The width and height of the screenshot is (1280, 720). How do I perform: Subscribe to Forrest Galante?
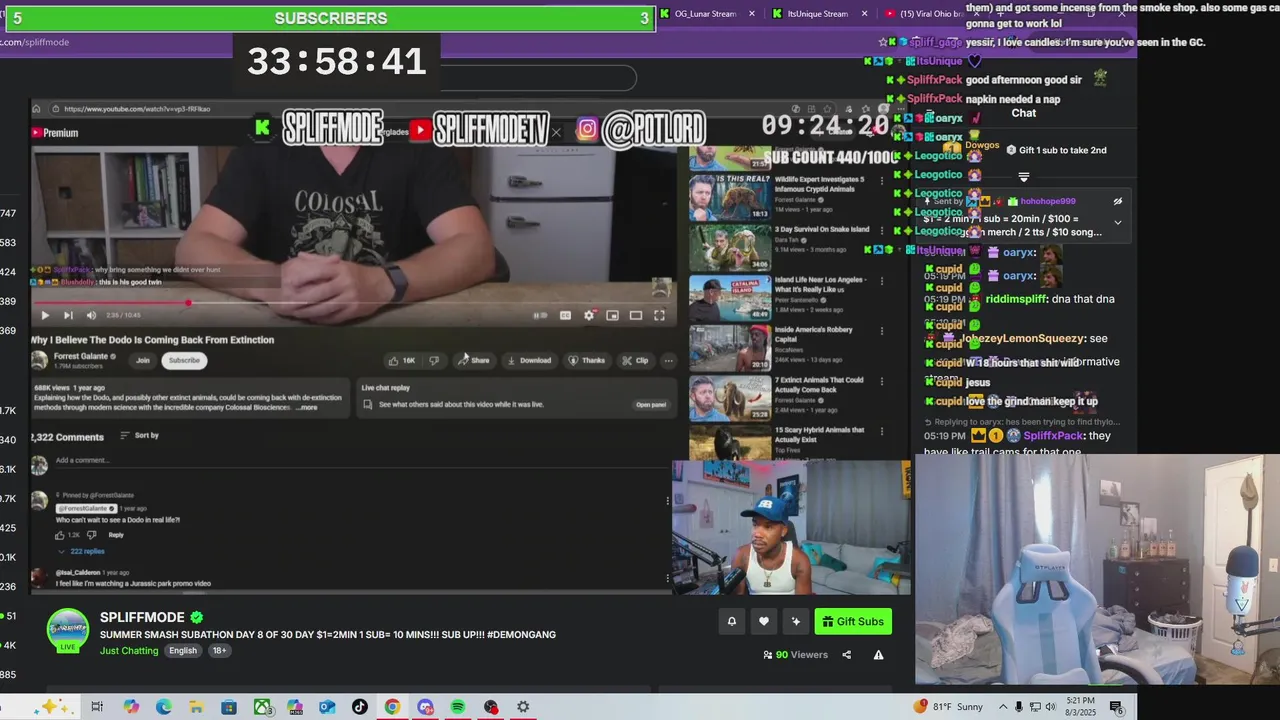(184, 360)
